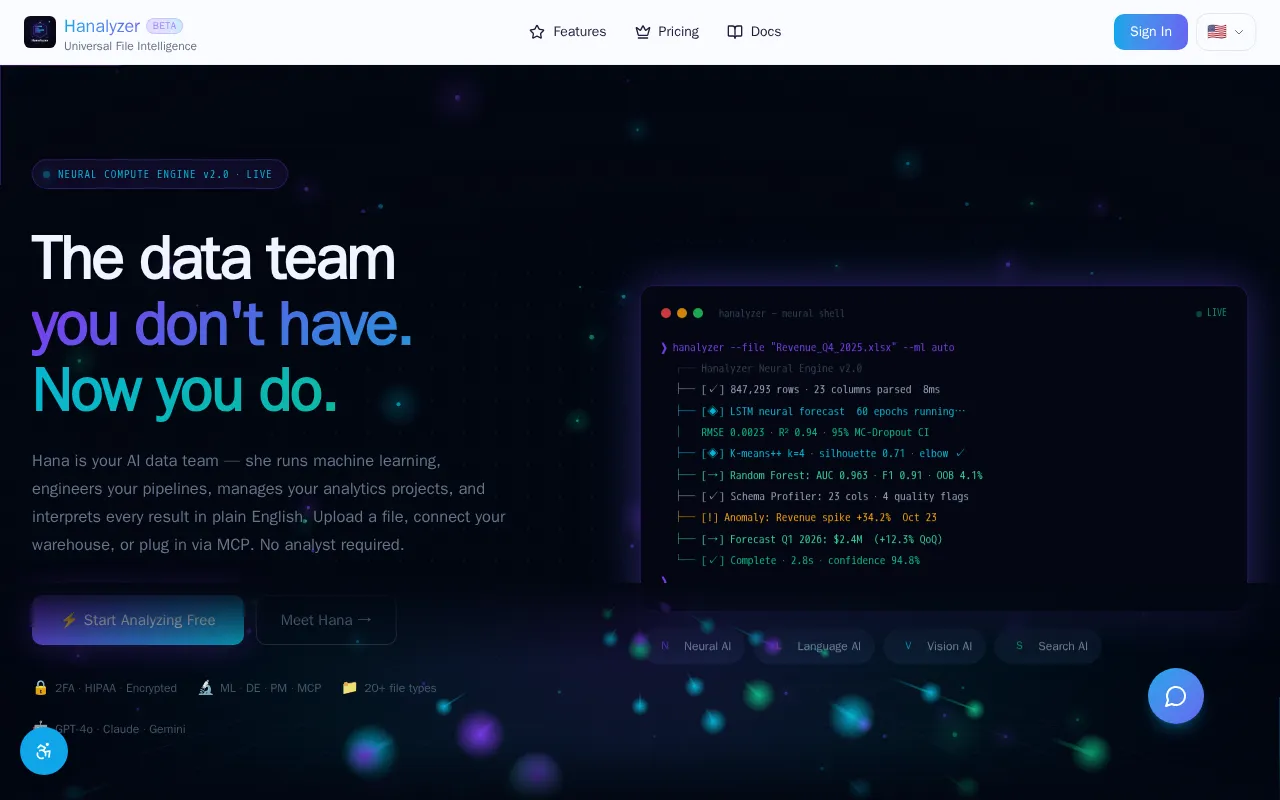Click the red dot in terminal window

click(666, 313)
